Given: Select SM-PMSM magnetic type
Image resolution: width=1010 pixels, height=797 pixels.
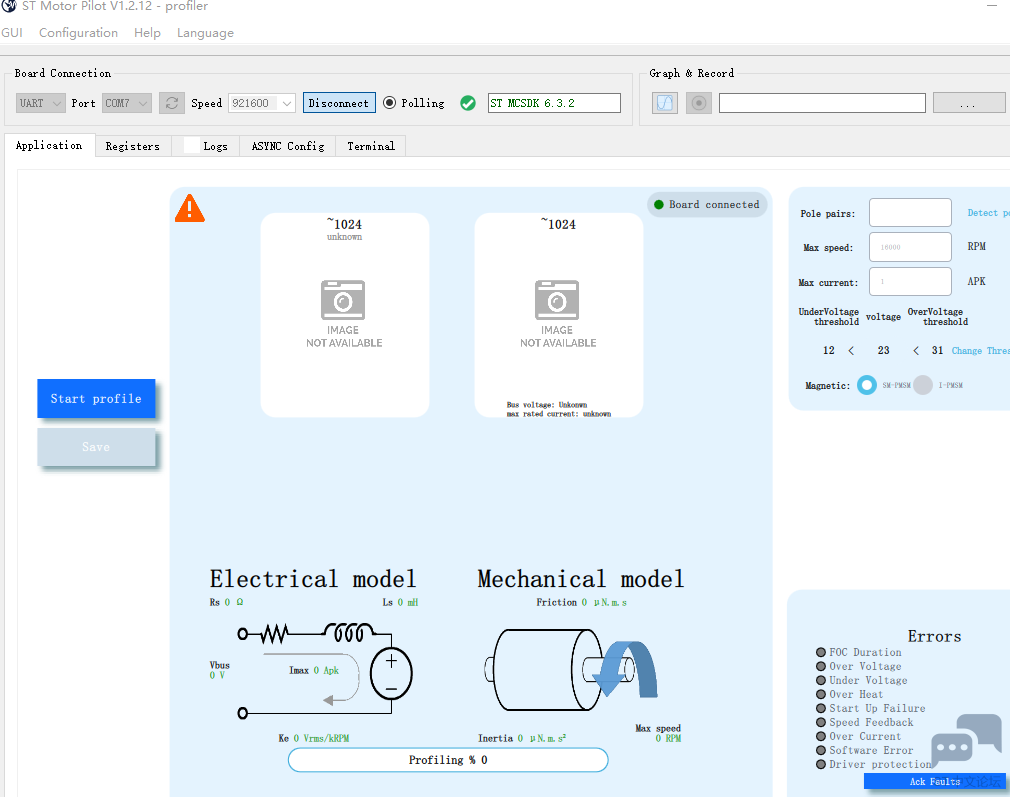Looking at the screenshot, I should point(866,385).
